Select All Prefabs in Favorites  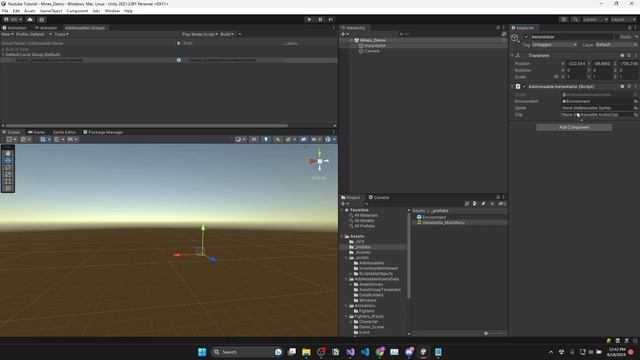click(x=361, y=226)
